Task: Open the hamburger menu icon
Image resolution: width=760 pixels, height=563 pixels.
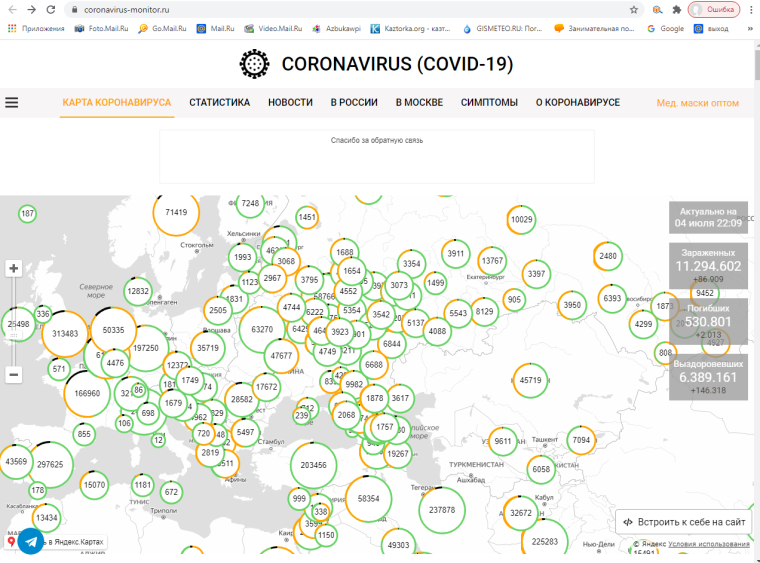Action: pos(12,102)
